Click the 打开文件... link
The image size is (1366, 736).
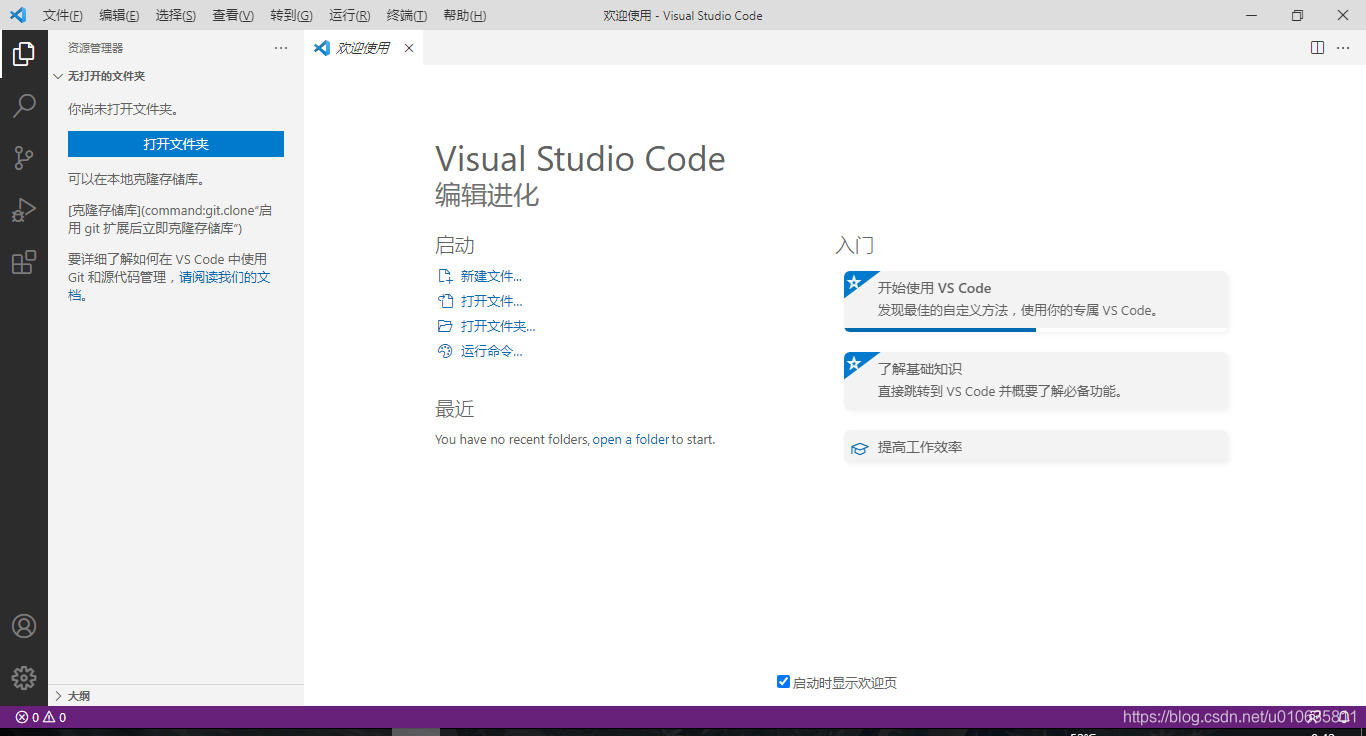pyautogui.click(x=491, y=301)
